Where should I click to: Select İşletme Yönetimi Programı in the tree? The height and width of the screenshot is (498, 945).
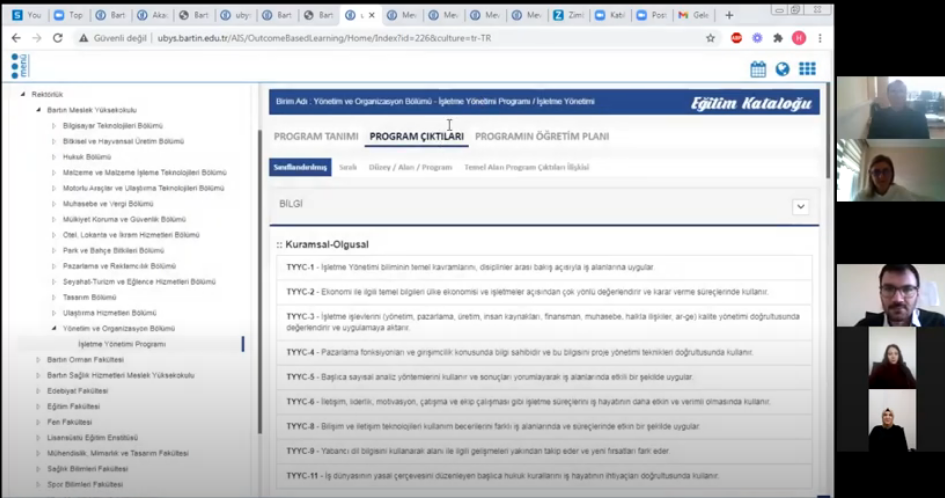pyautogui.click(x=121, y=344)
